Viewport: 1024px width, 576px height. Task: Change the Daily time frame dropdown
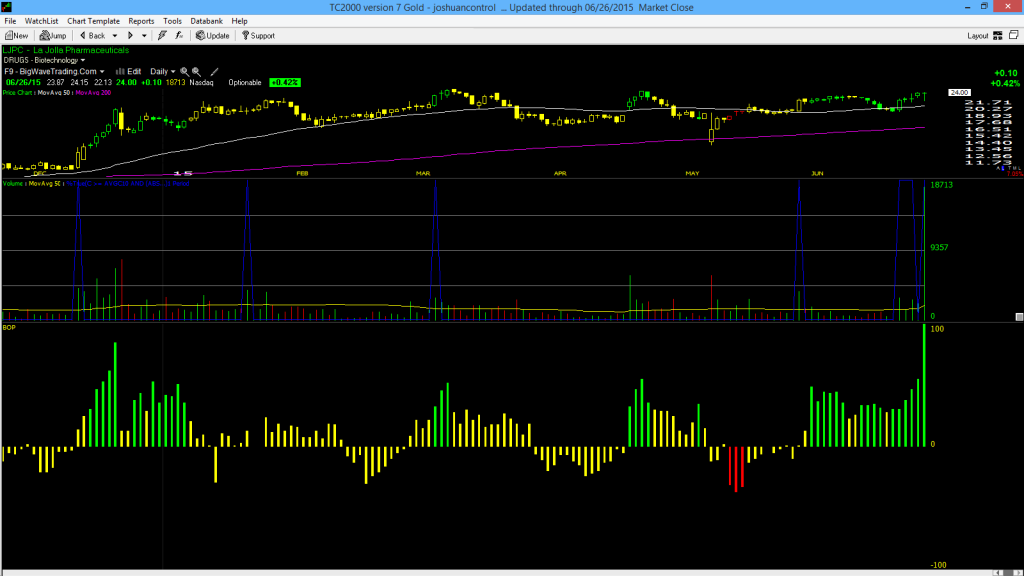pos(163,71)
